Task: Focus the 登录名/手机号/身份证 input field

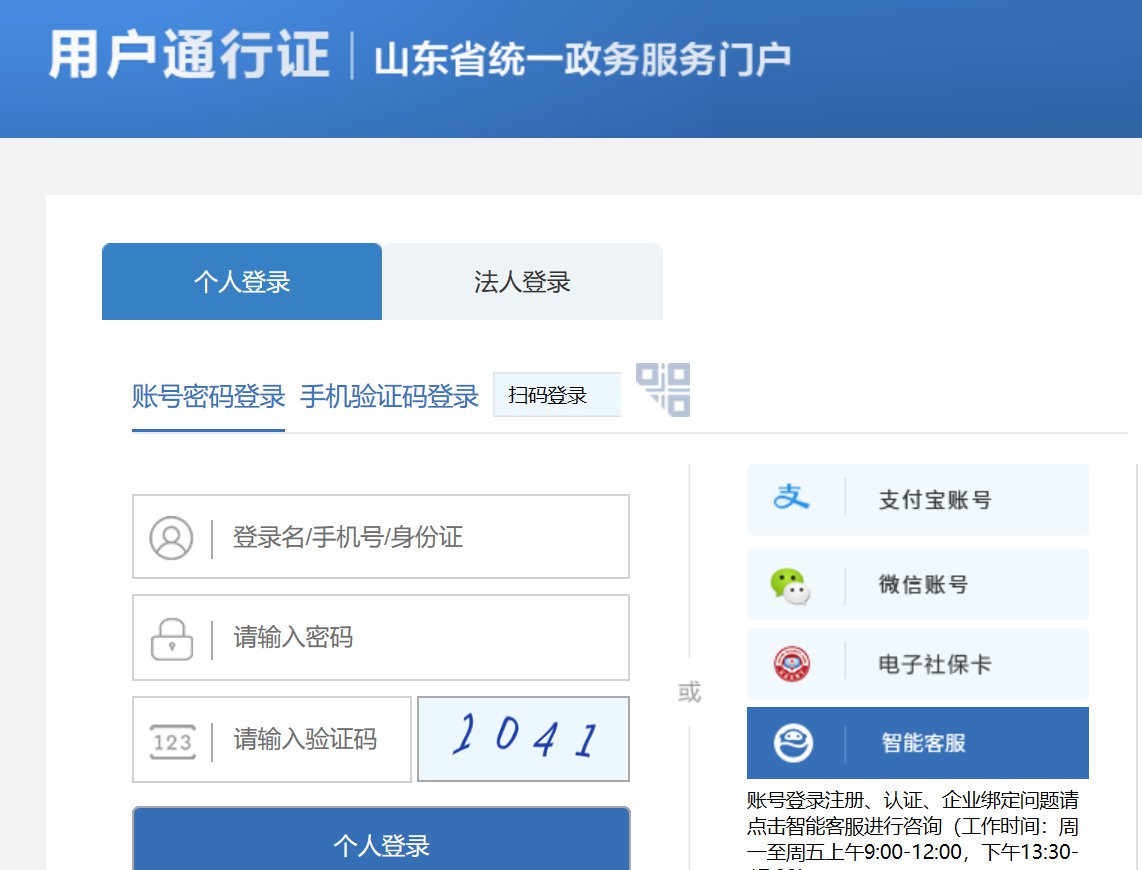Action: [x=381, y=537]
